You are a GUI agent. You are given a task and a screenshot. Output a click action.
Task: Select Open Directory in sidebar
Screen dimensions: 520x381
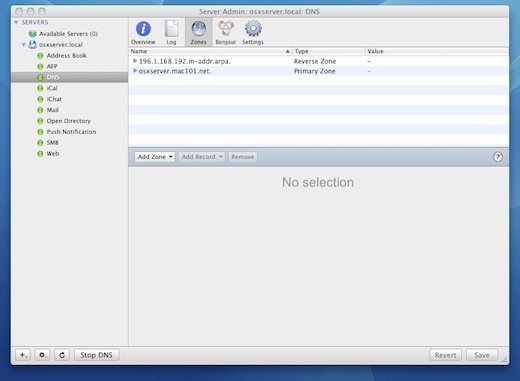click(x=69, y=121)
